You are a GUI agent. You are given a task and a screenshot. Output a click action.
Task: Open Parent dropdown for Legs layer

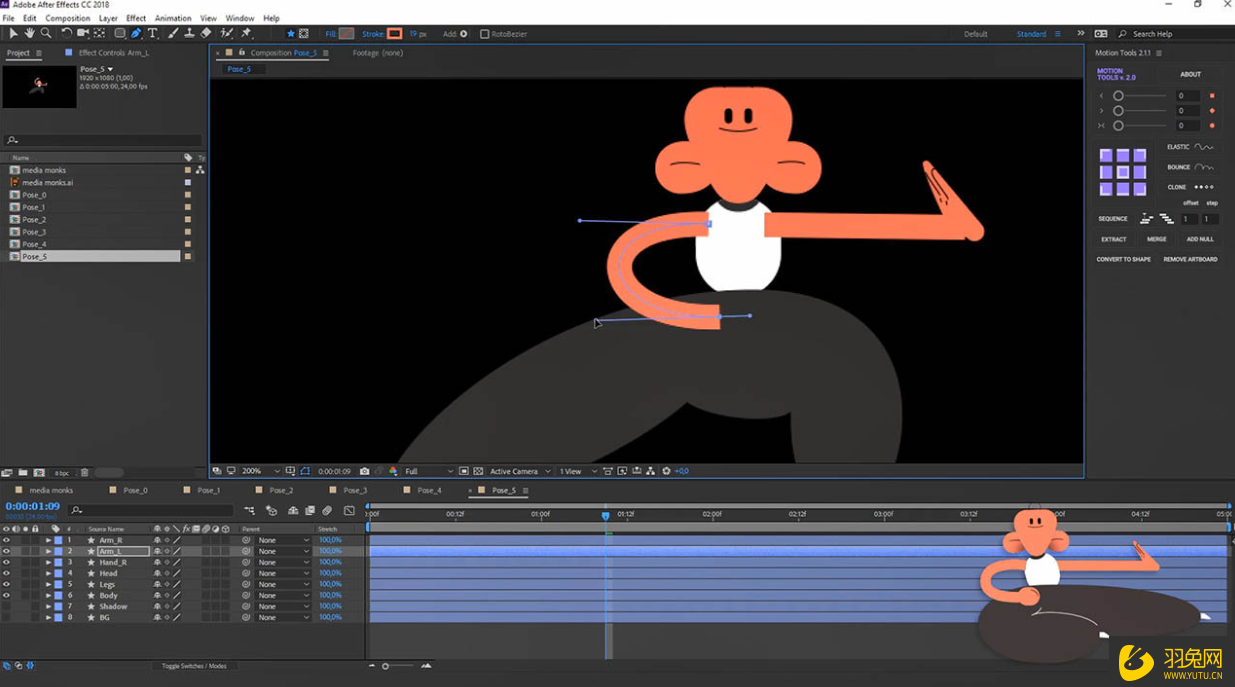[x=283, y=584]
